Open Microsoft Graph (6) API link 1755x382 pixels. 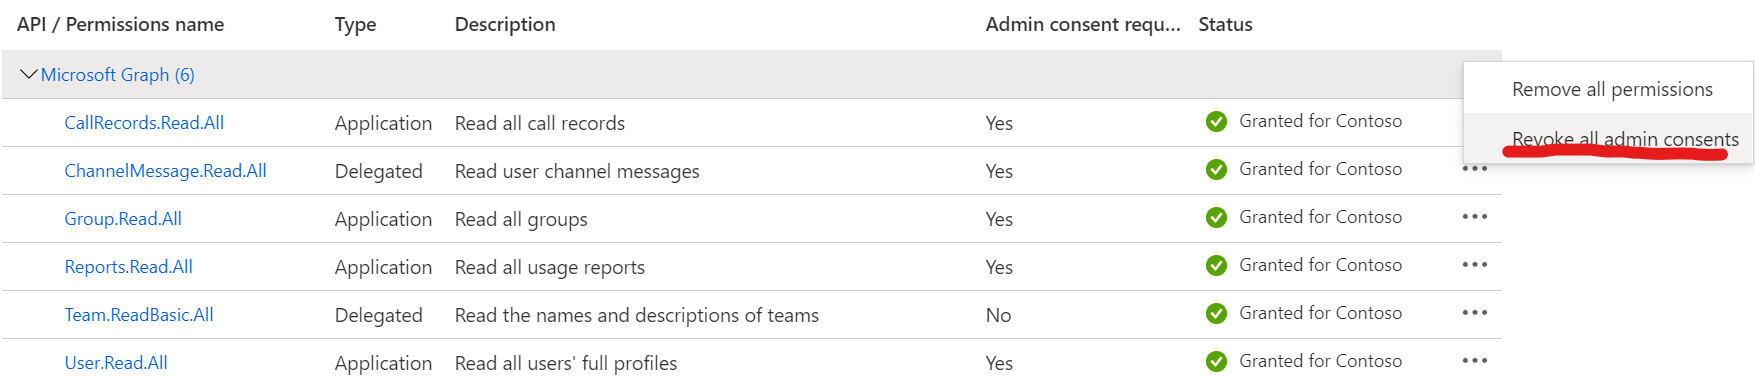point(118,75)
